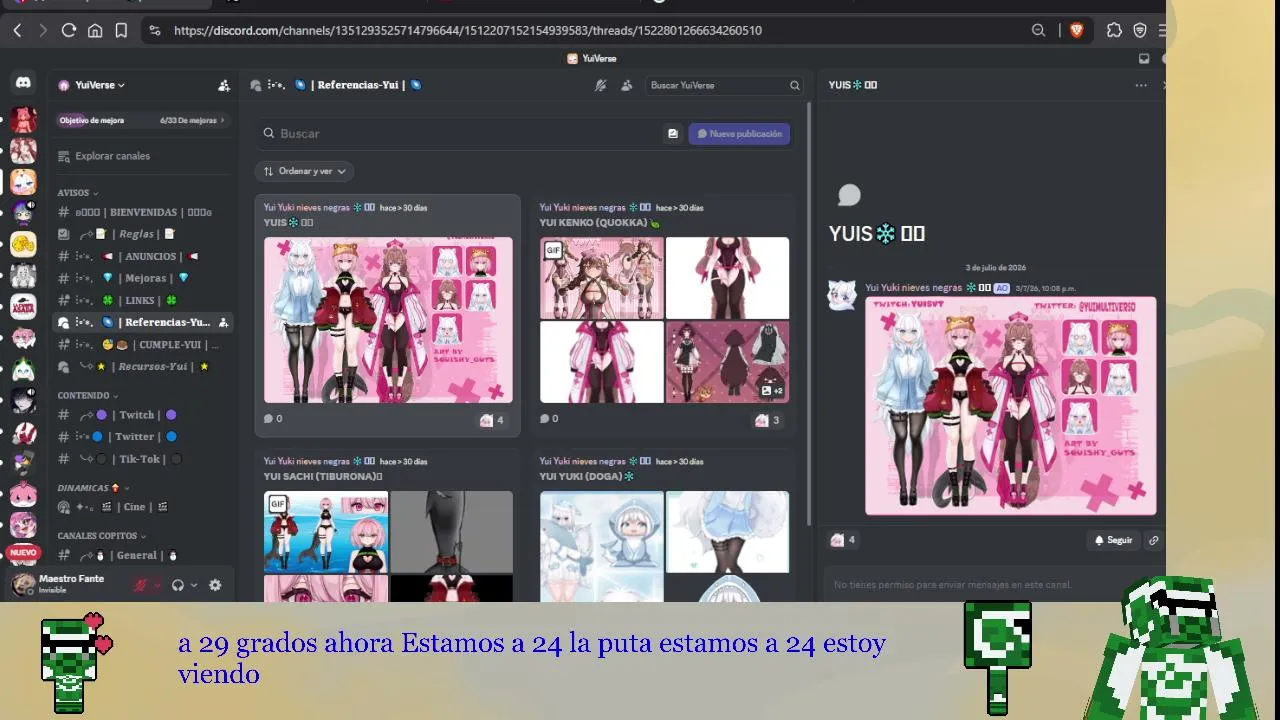Click the create-invite icon on Referencias-Yui channel
The width and height of the screenshot is (1280, 720).
coord(223,322)
